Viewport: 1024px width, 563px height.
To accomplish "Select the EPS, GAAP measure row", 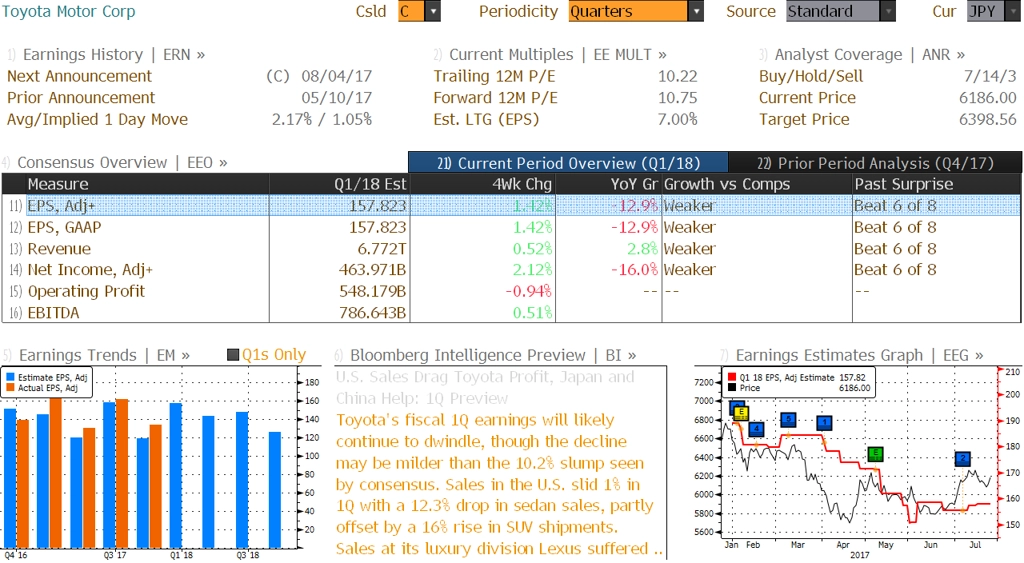I will point(511,227).
